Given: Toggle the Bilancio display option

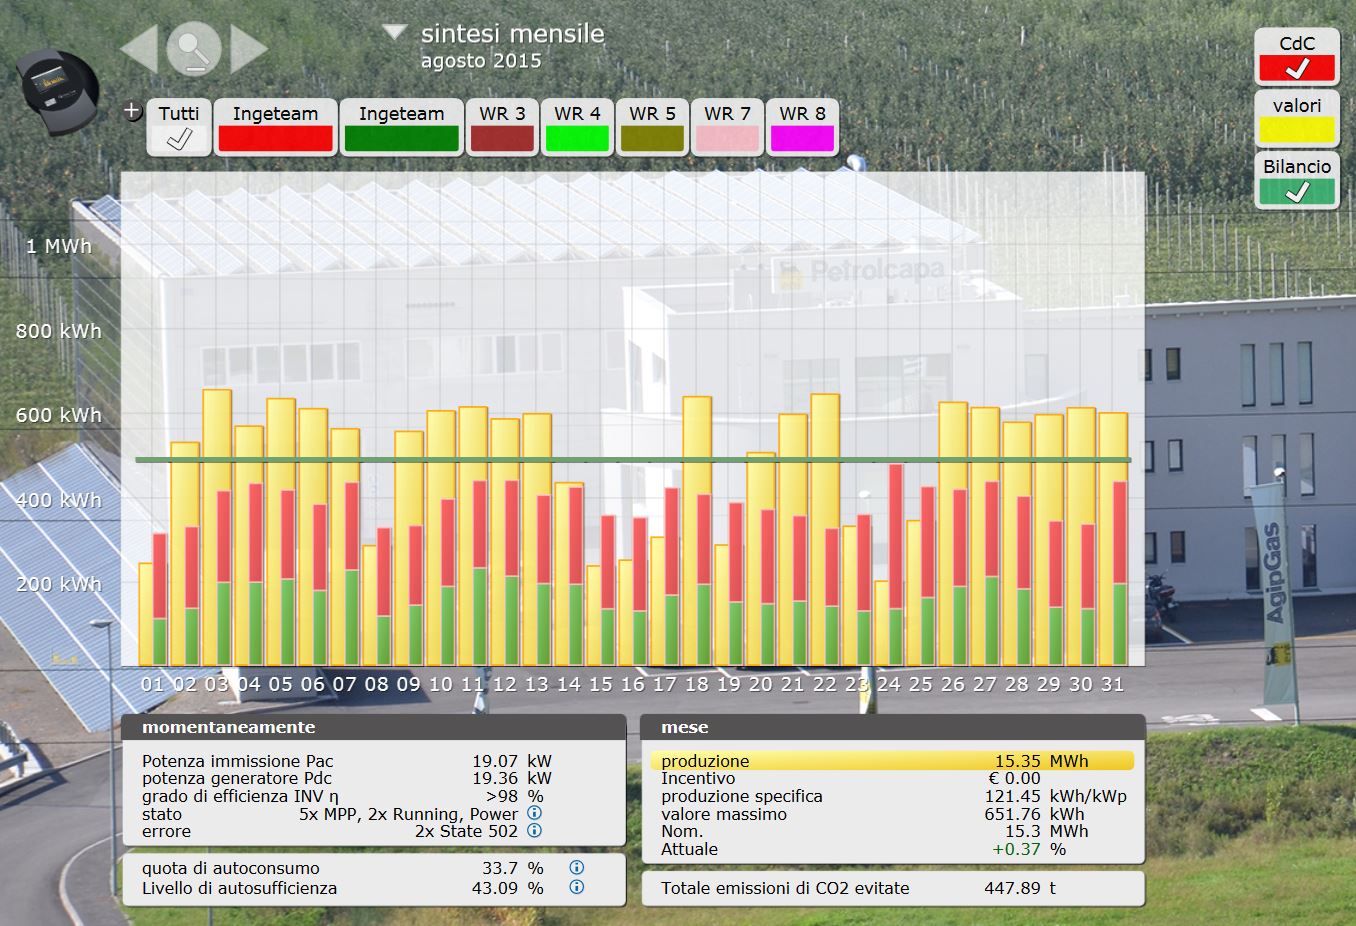Looking at the screenshot, I should tap(1297, 191).
